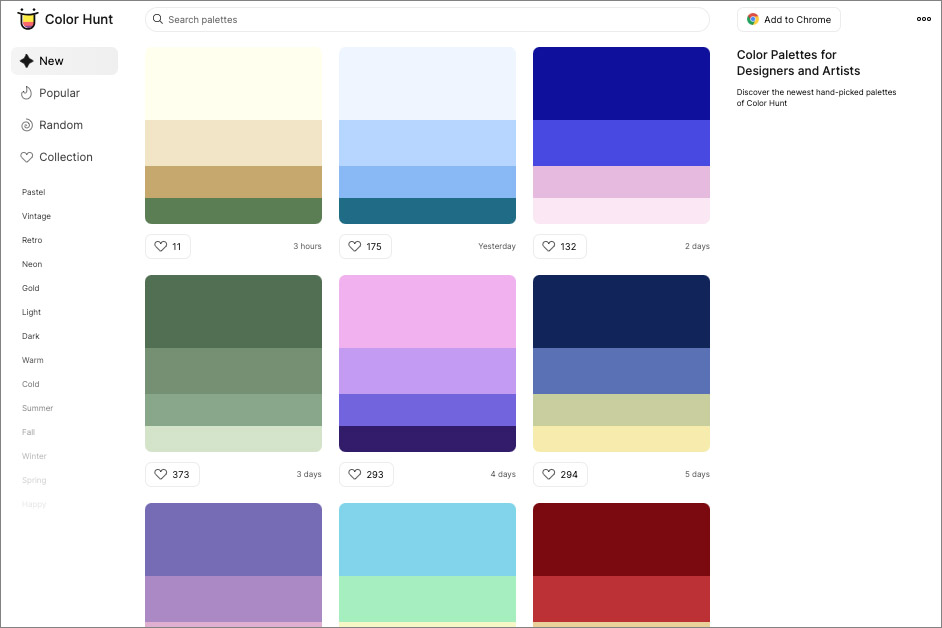Image resolution: width=942 pixels, height=628 pixels.
Task: Click the Chrome icon in Add to Chrome
Action: 753,19
